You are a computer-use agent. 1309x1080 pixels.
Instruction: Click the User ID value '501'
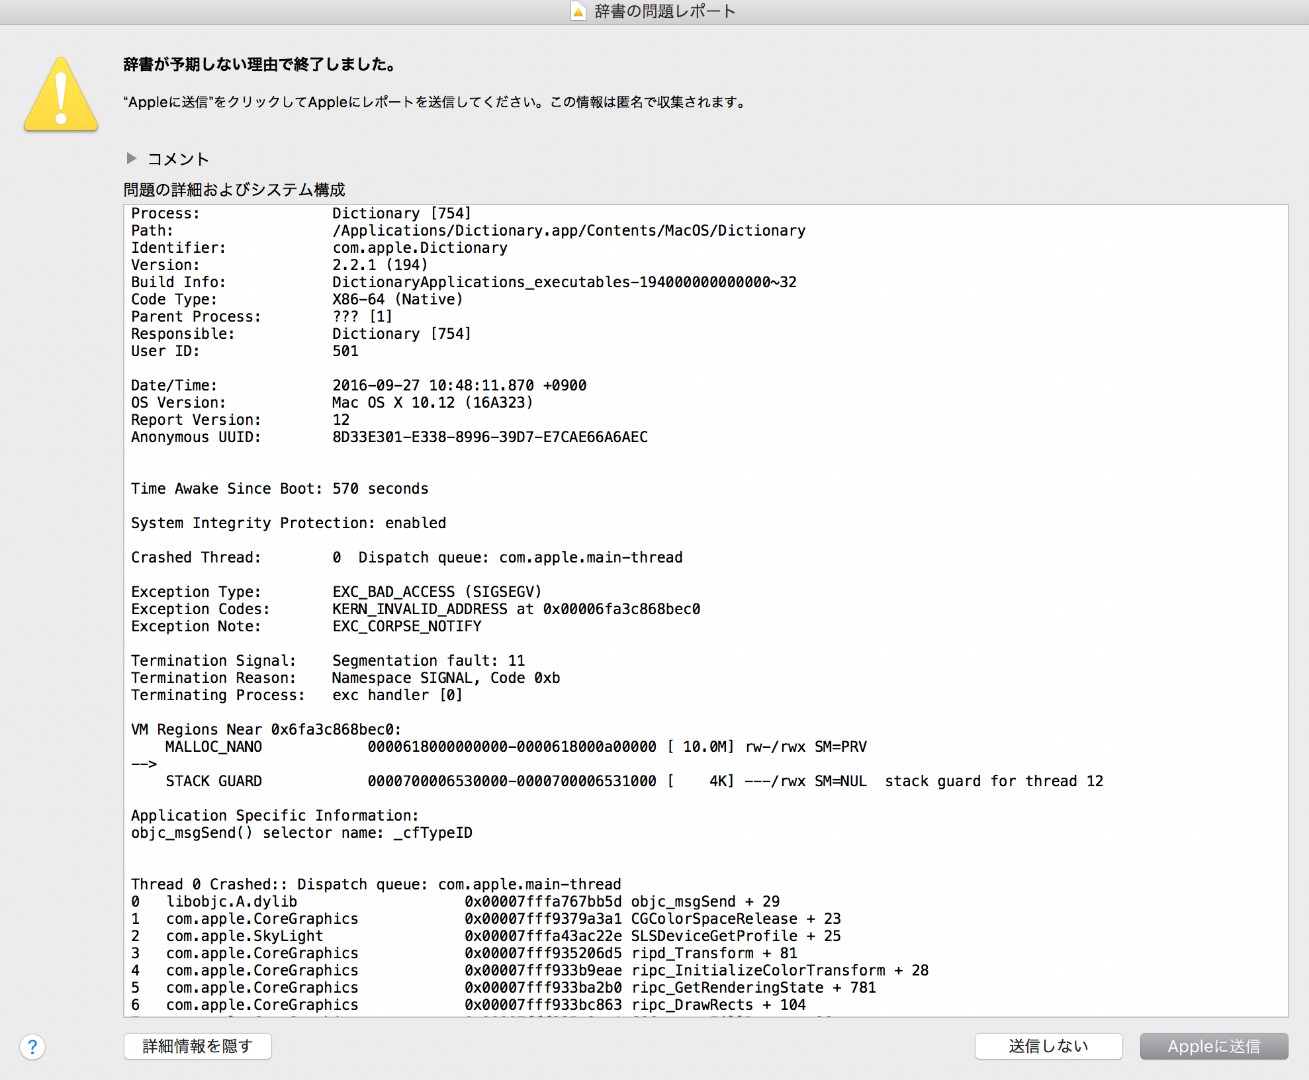pos(346,351)
